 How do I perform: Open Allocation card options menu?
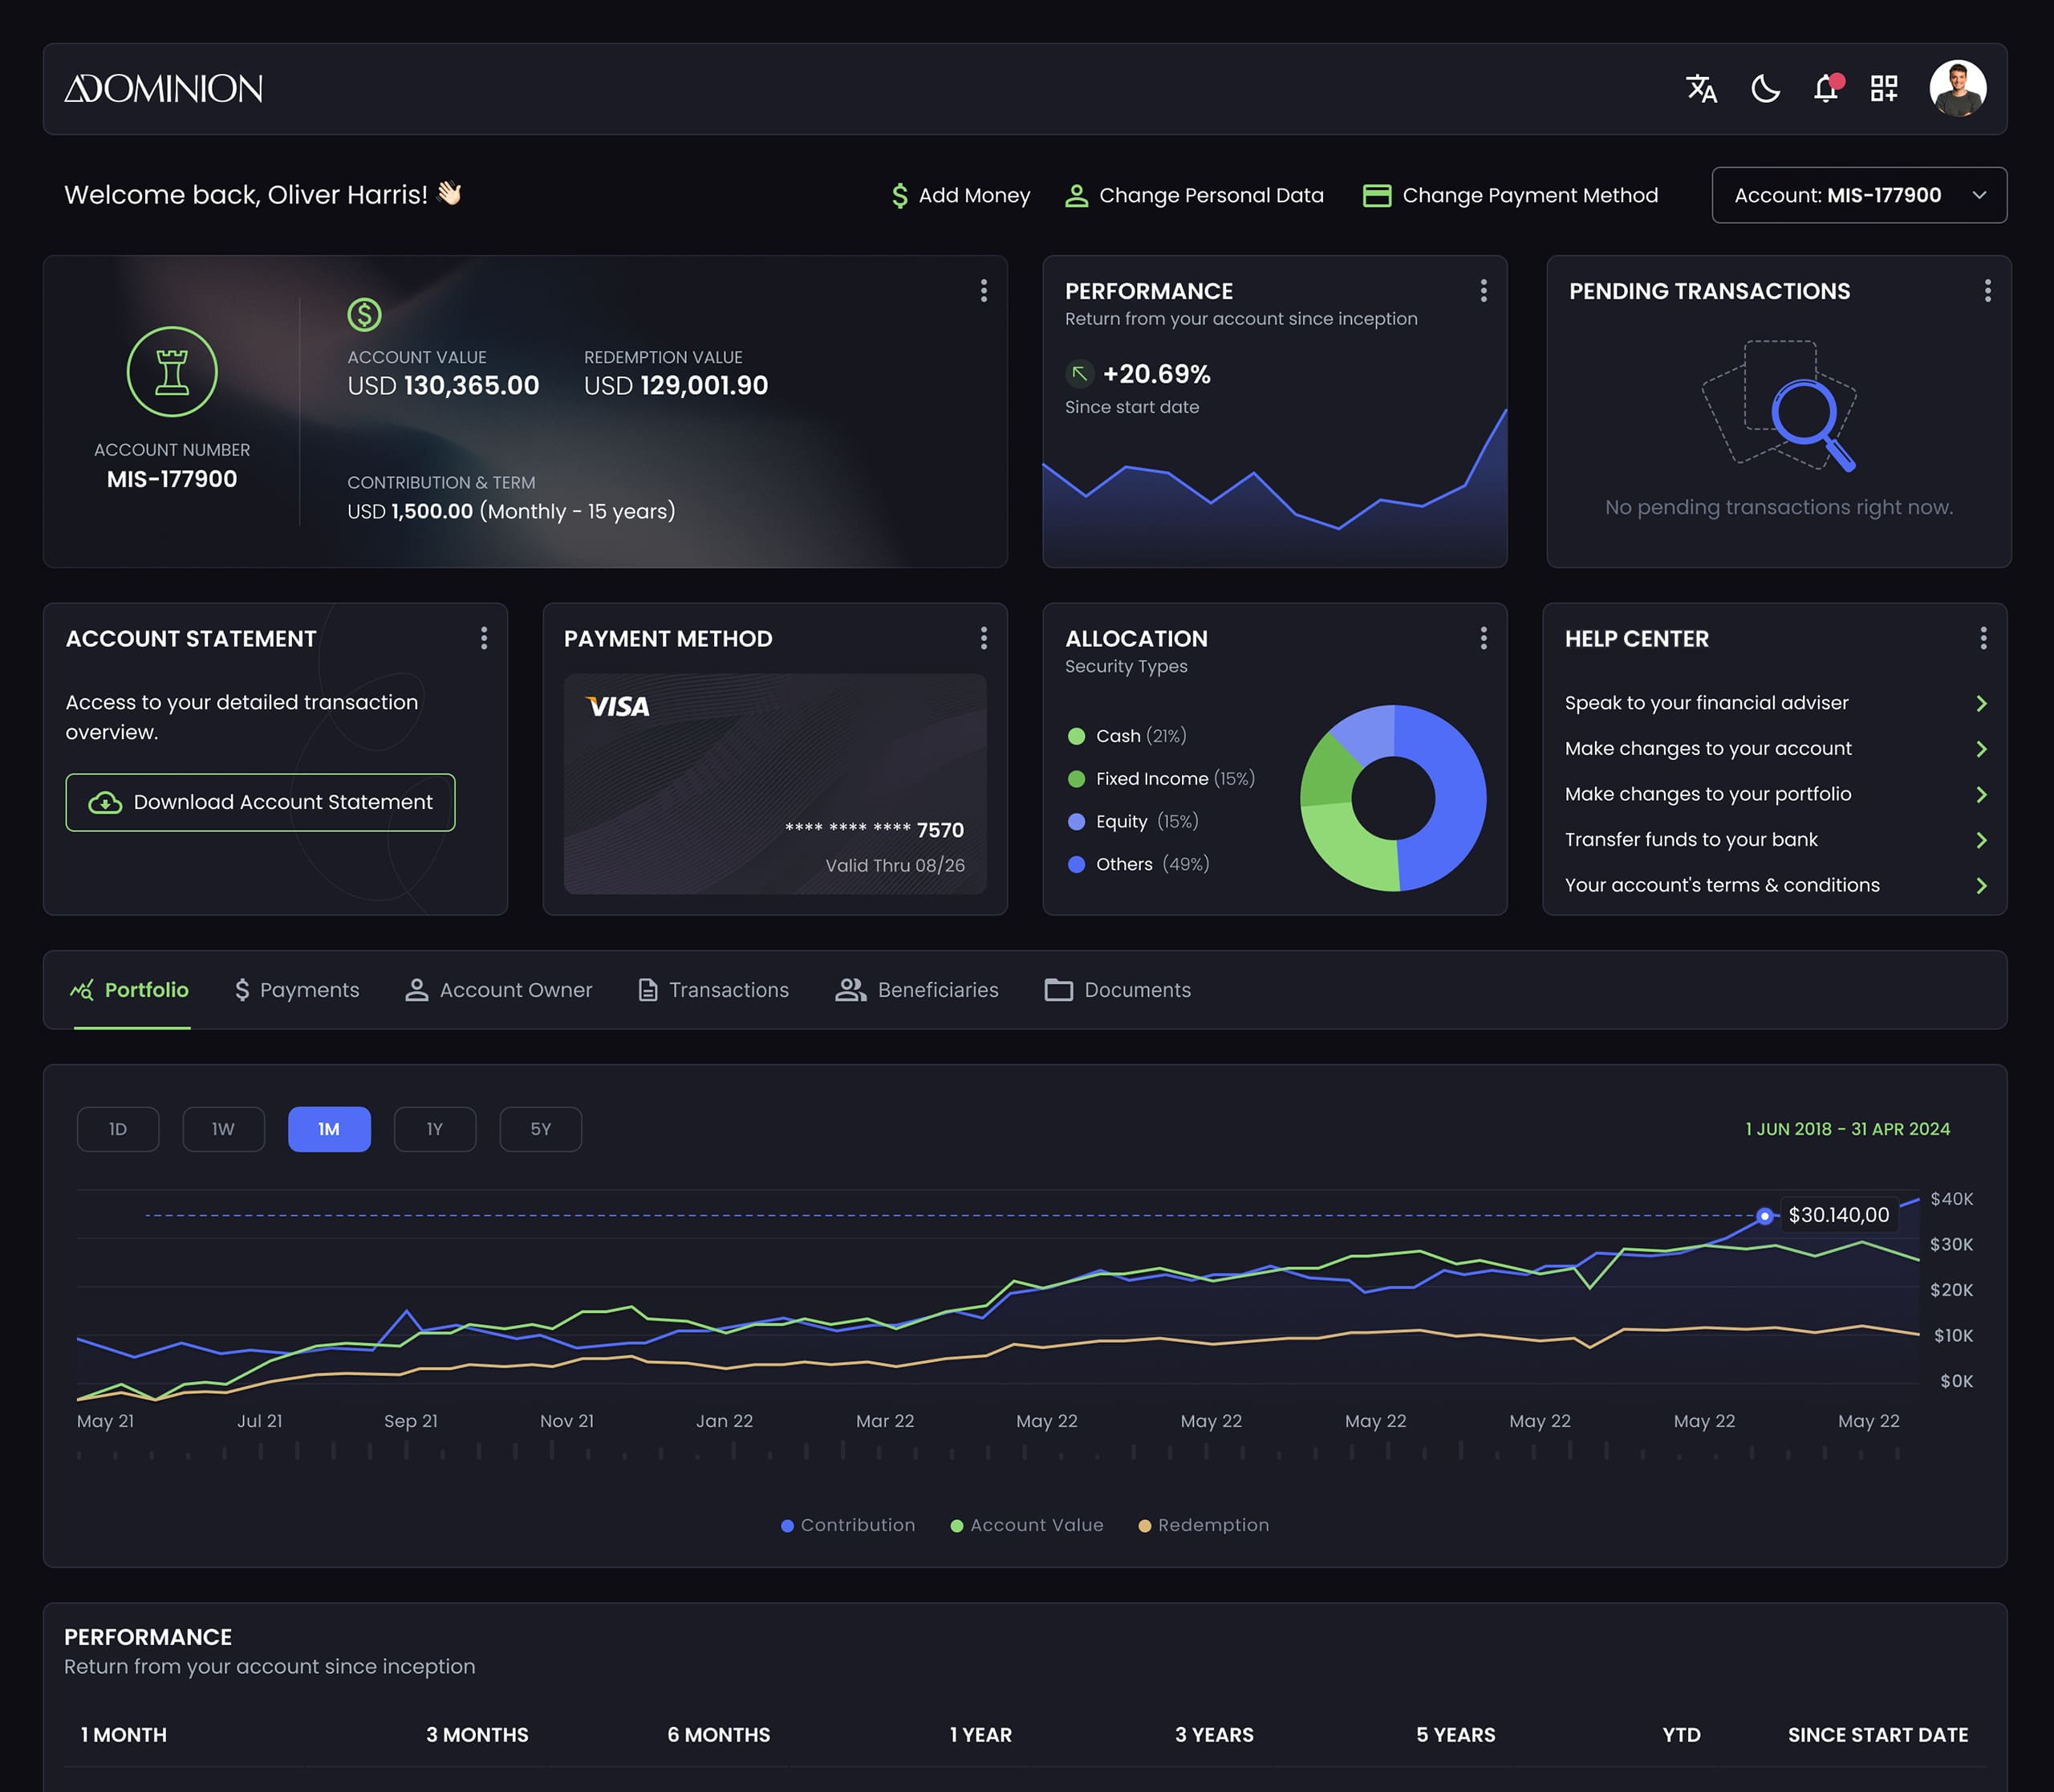pos(1483,638)
